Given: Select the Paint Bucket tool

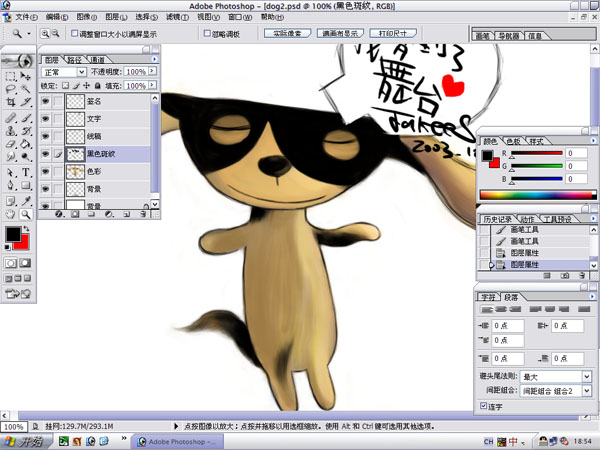Looking at the screenshot, I should click(x=25, y=144).
